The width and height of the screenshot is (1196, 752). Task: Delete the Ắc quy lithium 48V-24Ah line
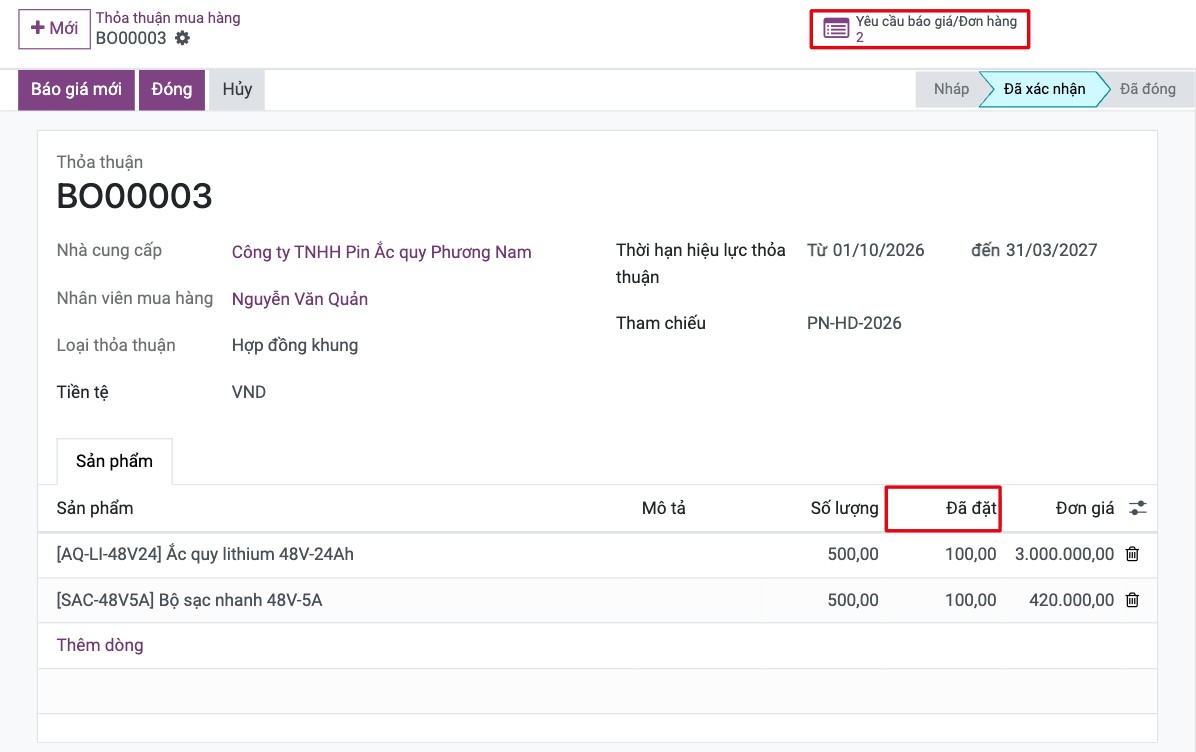tap(1133, 554)
